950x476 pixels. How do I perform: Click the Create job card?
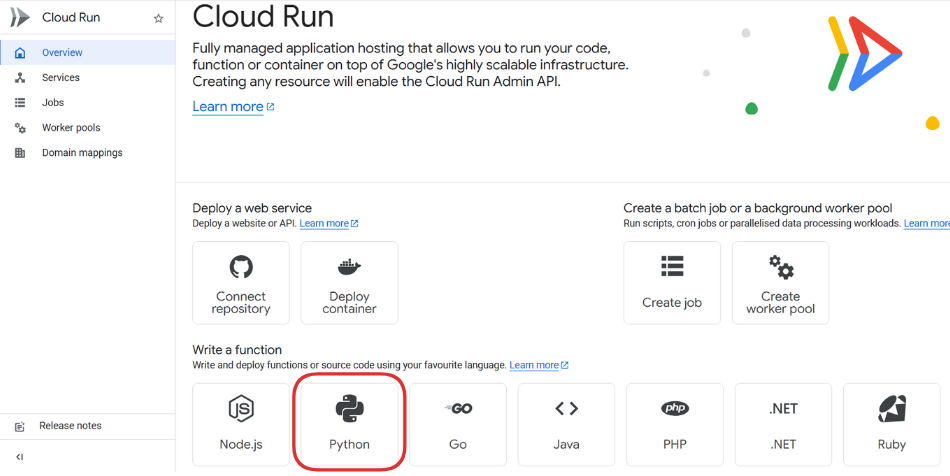coord(672,283)
